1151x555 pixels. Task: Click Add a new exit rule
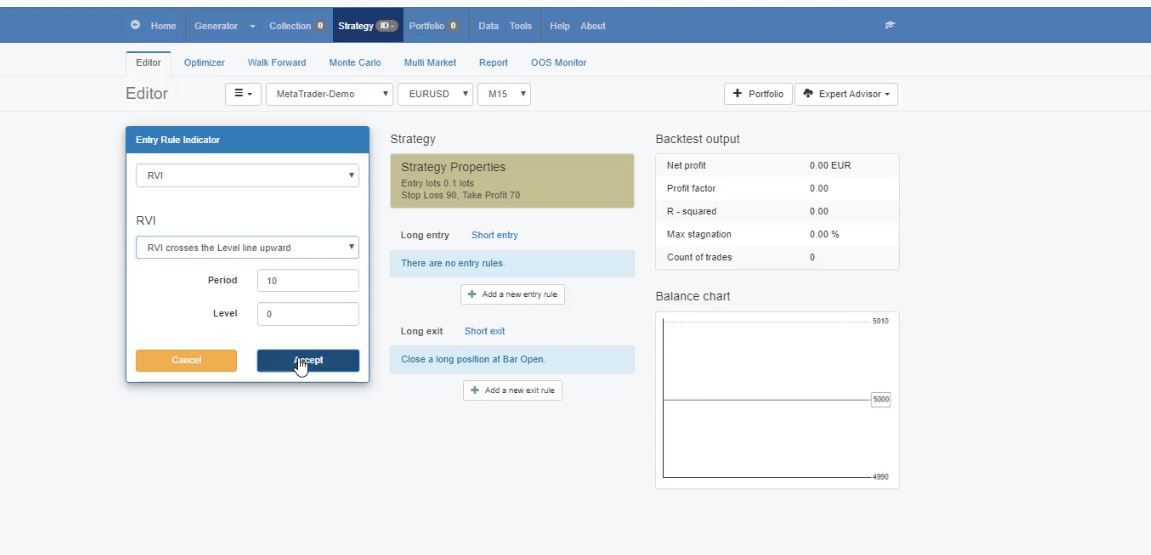click(x=513, y=390)
